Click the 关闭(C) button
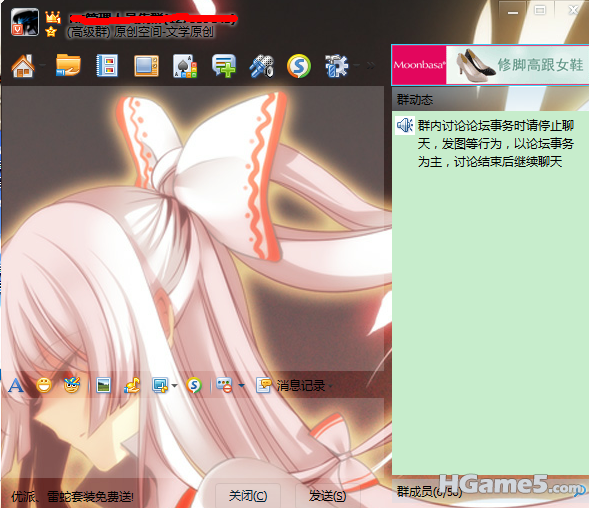 click(x=248, y=496)
